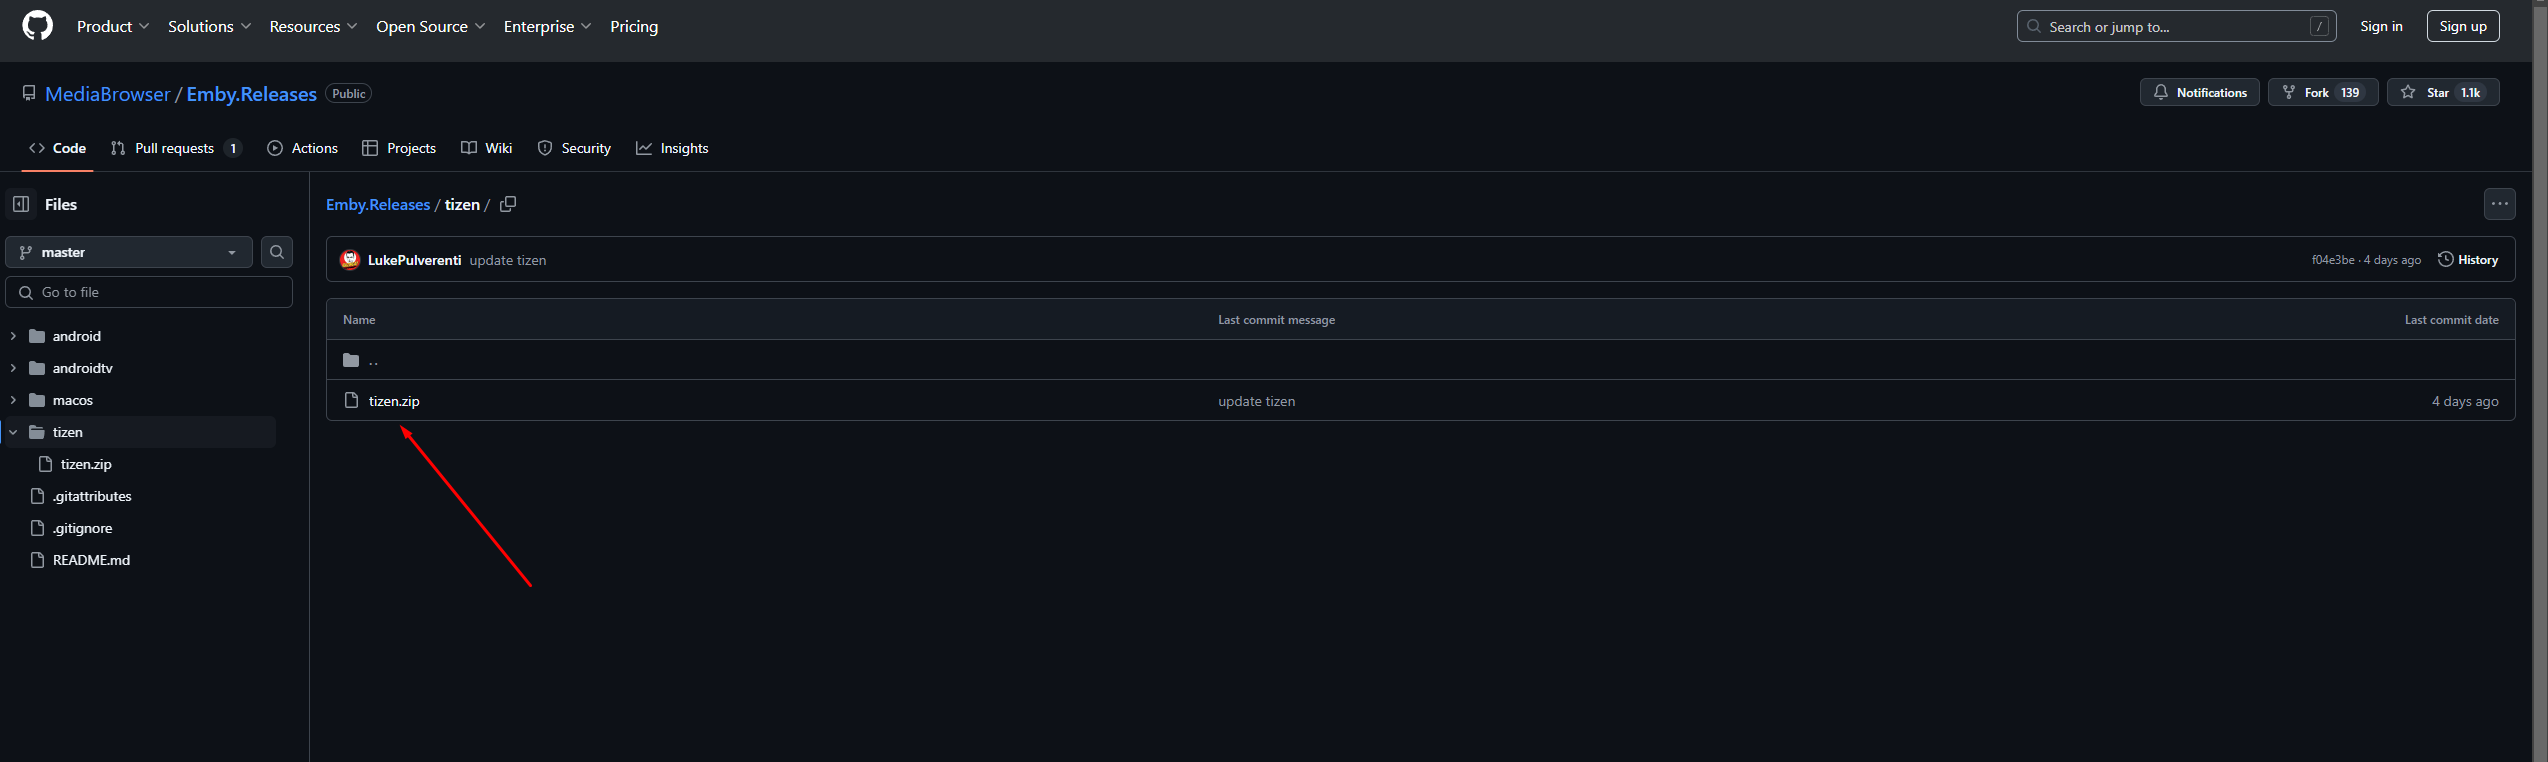View the commit History
Viewport: 2548px width, 762px height.
2468,259
